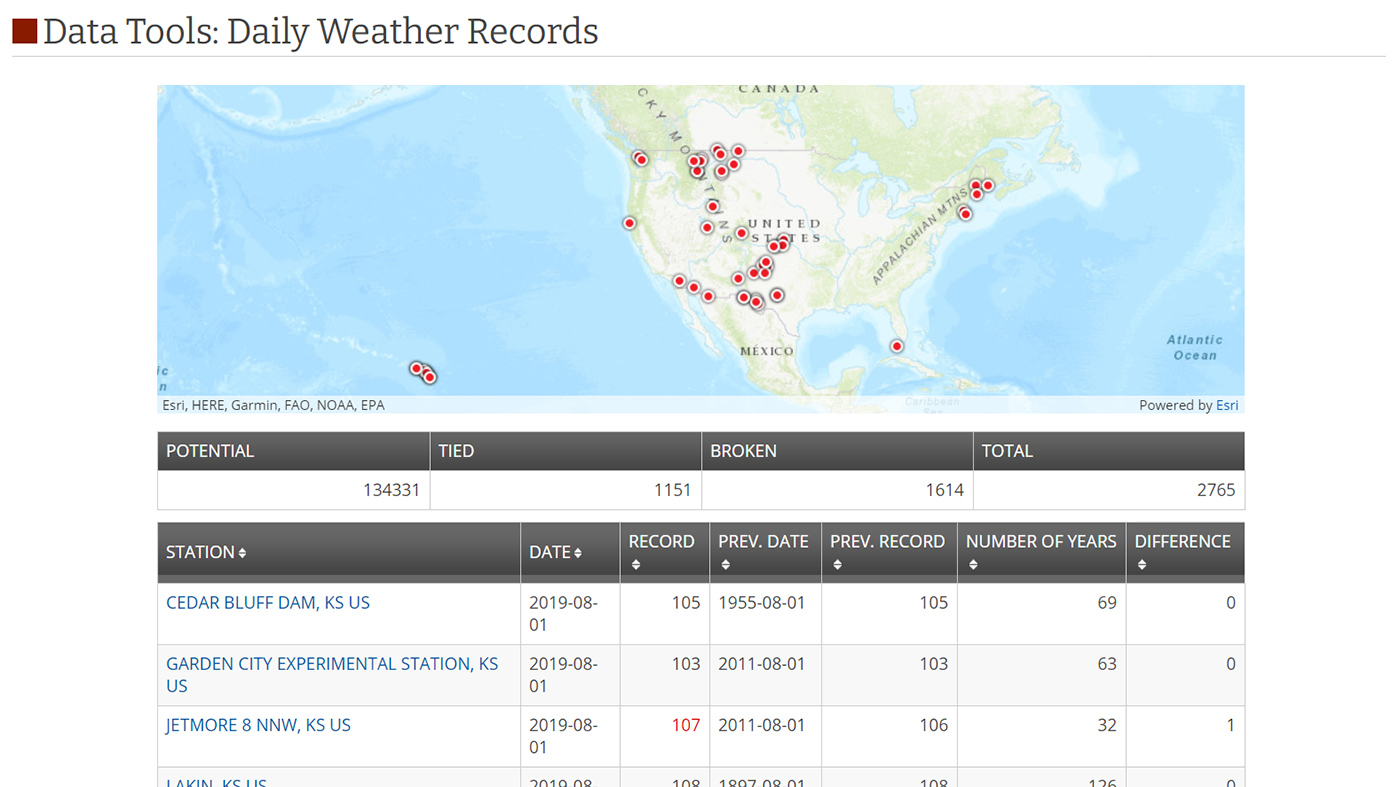Click the red record value 107

(686, 725)
